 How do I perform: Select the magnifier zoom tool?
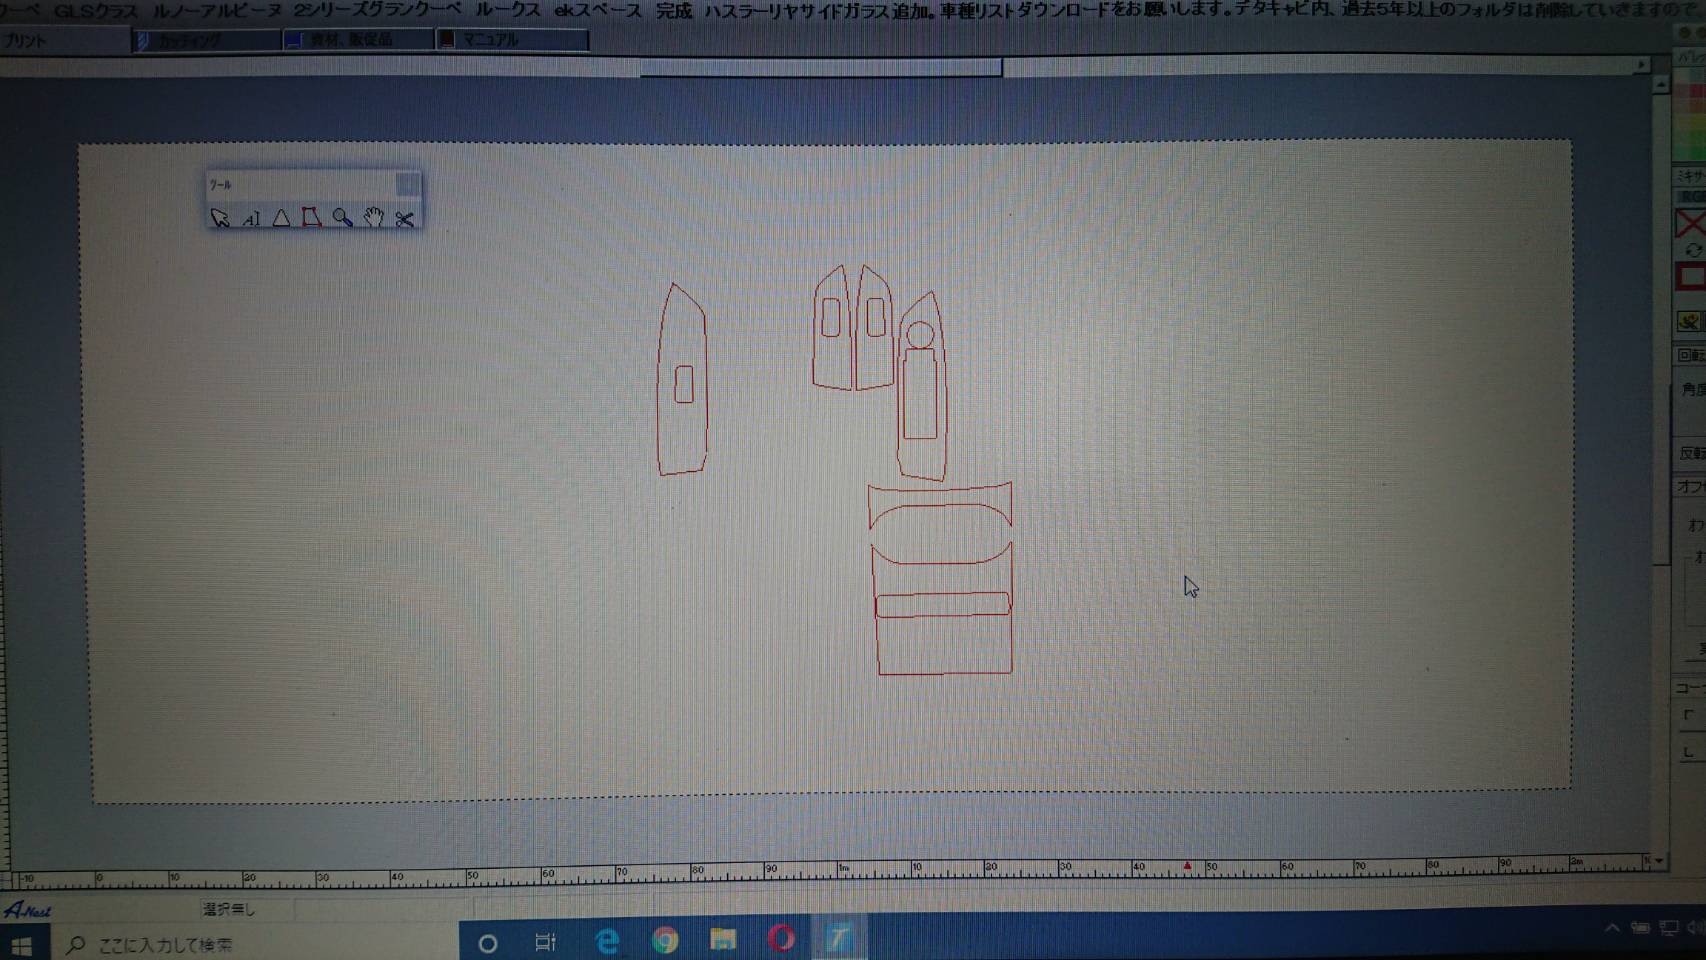(342, 217)
